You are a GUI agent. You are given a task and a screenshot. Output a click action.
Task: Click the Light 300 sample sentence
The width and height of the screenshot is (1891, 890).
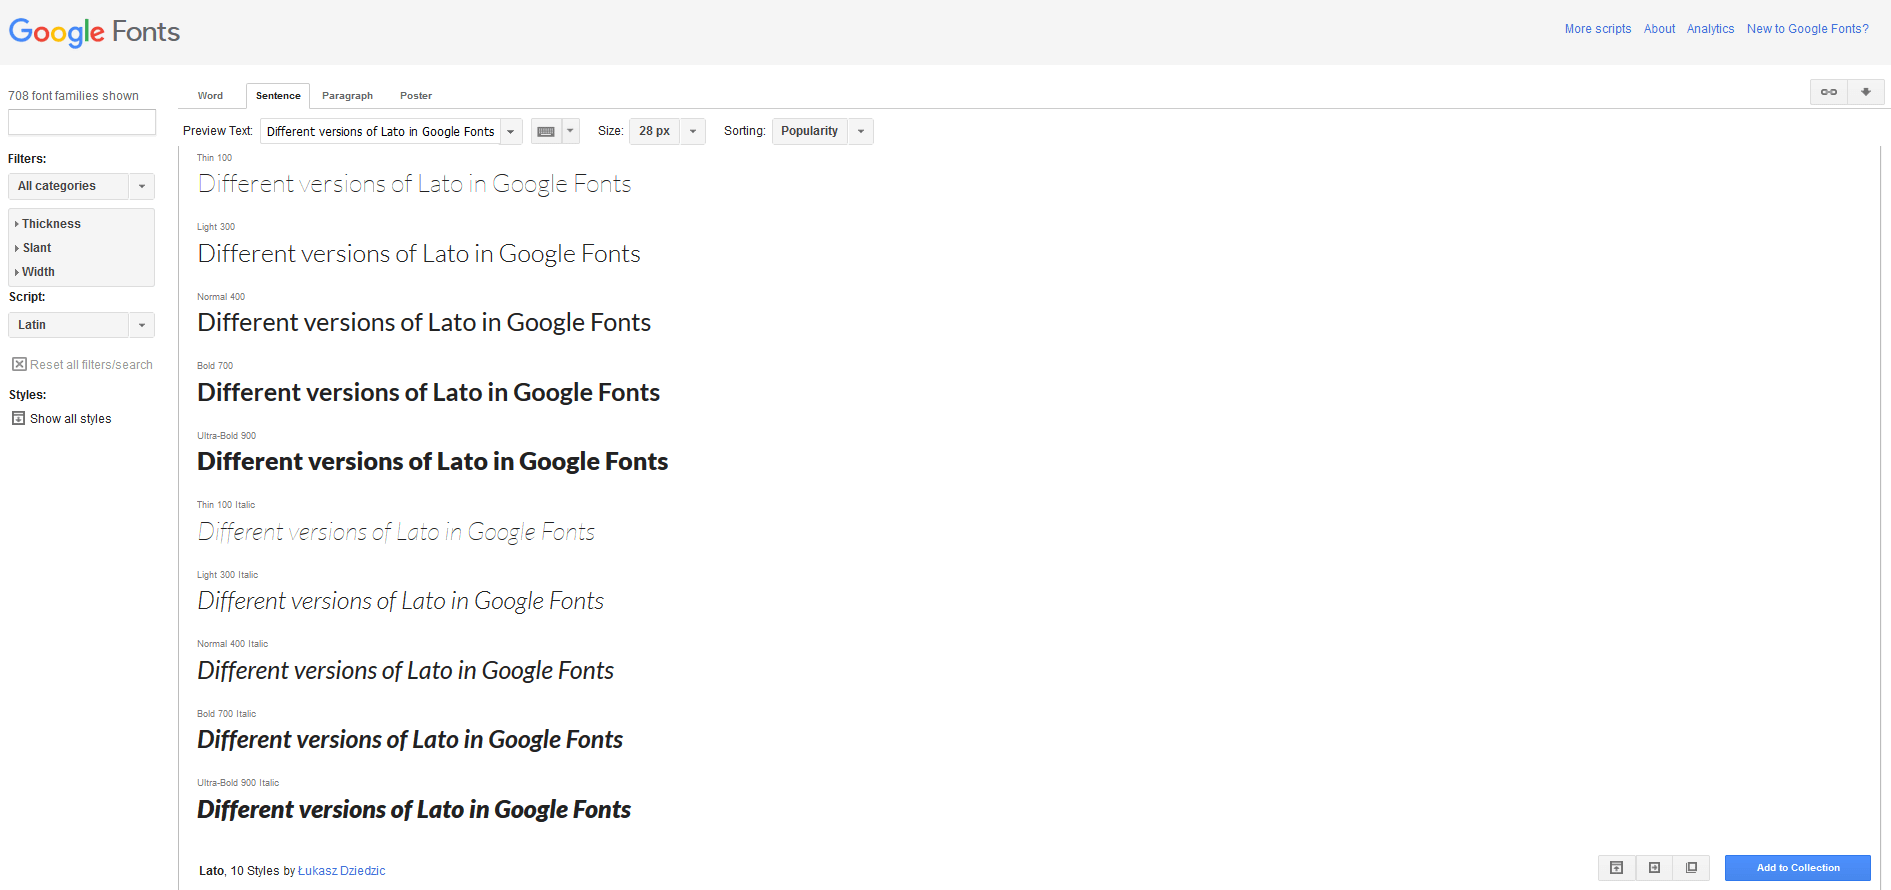click(x=419, y=254)
